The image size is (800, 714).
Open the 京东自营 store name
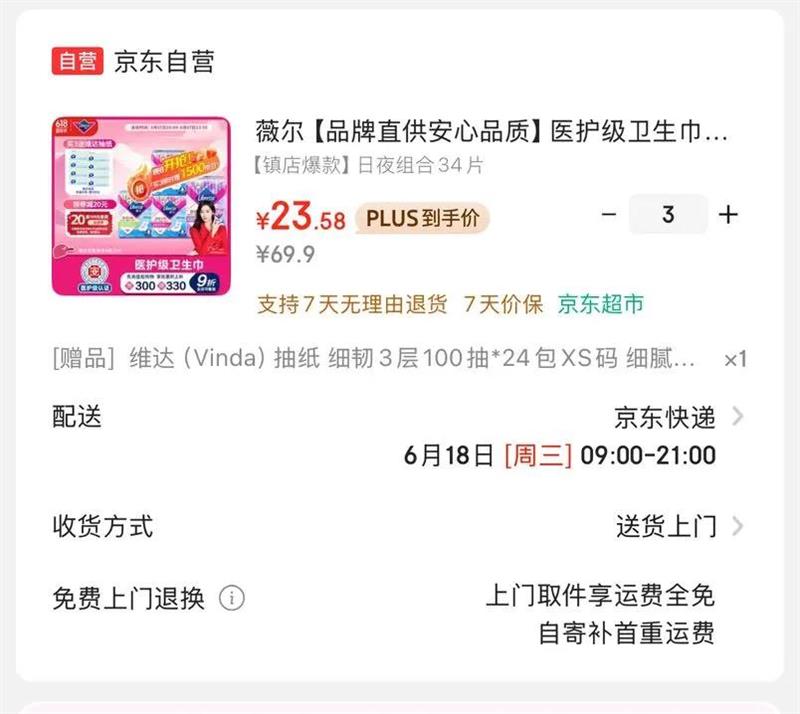[164, 62]
